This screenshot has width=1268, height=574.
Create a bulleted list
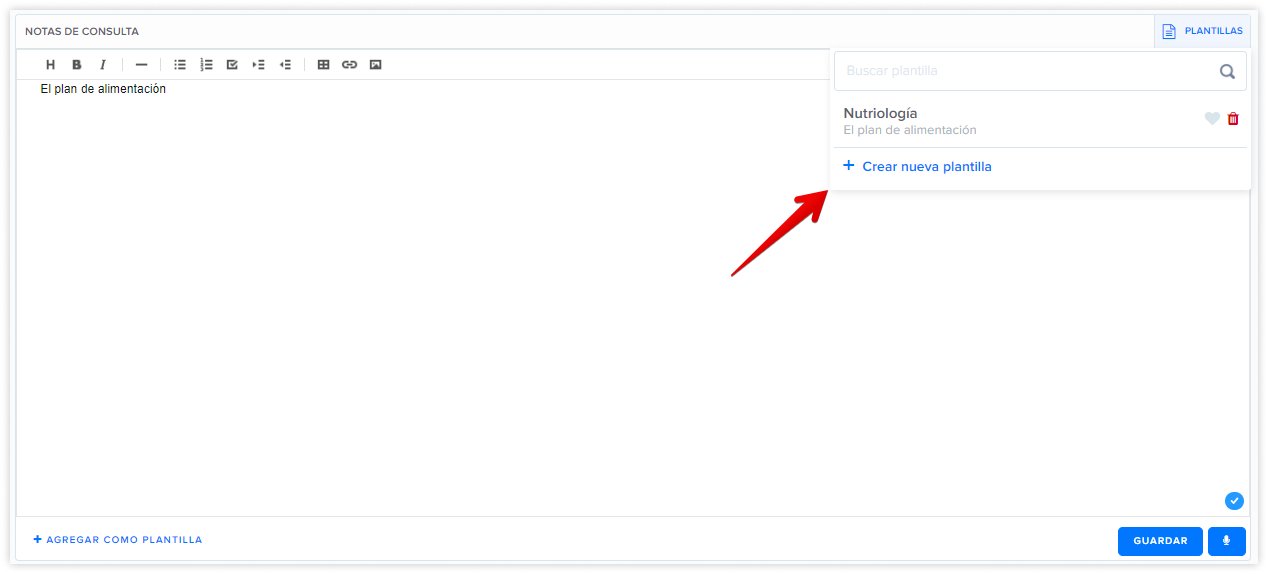(x=180, y=65)
